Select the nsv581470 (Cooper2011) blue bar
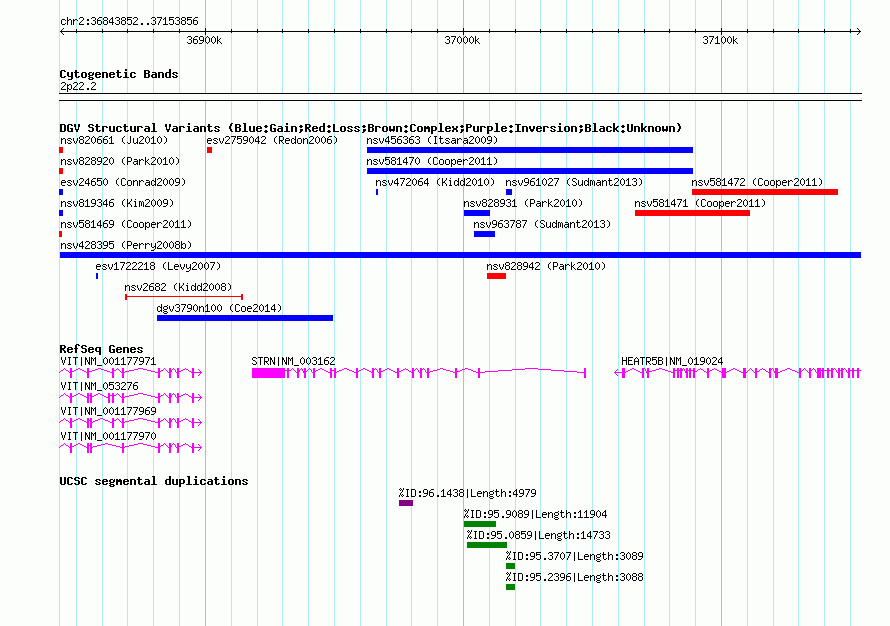Viewport: 890px width, 626px height. [530, 171]
